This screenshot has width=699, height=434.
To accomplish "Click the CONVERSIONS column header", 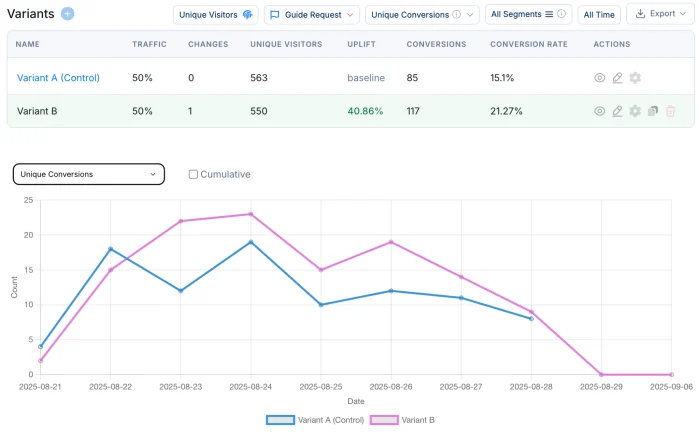I will [x=436, y=44].
